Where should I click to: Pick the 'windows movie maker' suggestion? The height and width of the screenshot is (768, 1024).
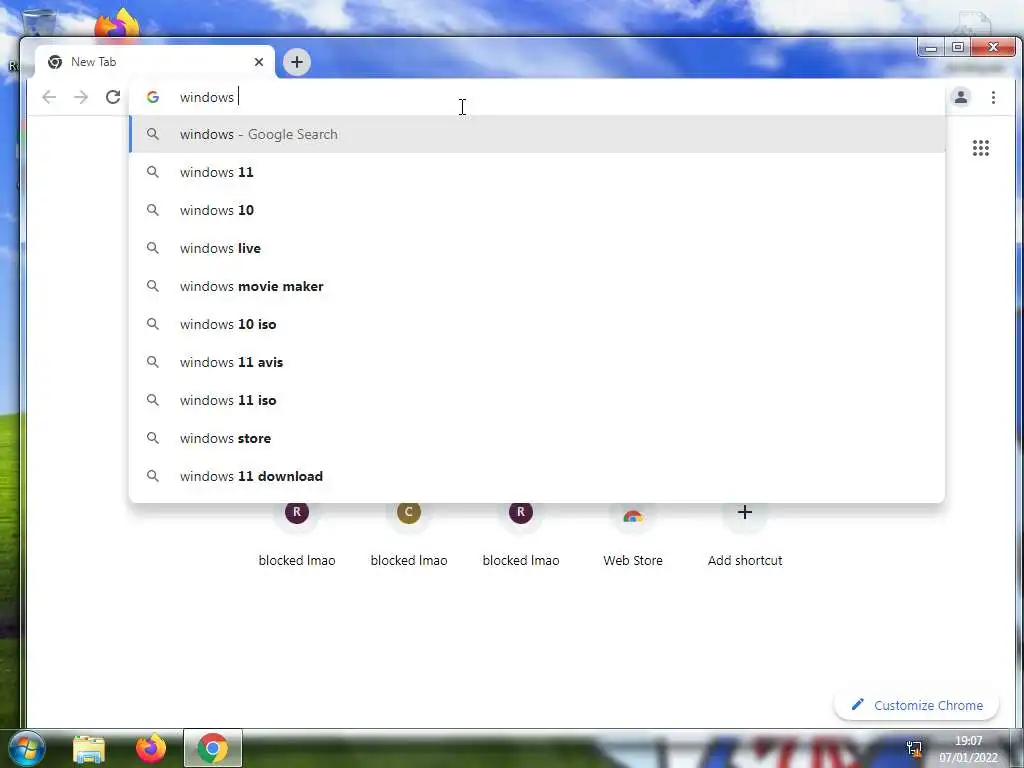click(x=537, y=286)
